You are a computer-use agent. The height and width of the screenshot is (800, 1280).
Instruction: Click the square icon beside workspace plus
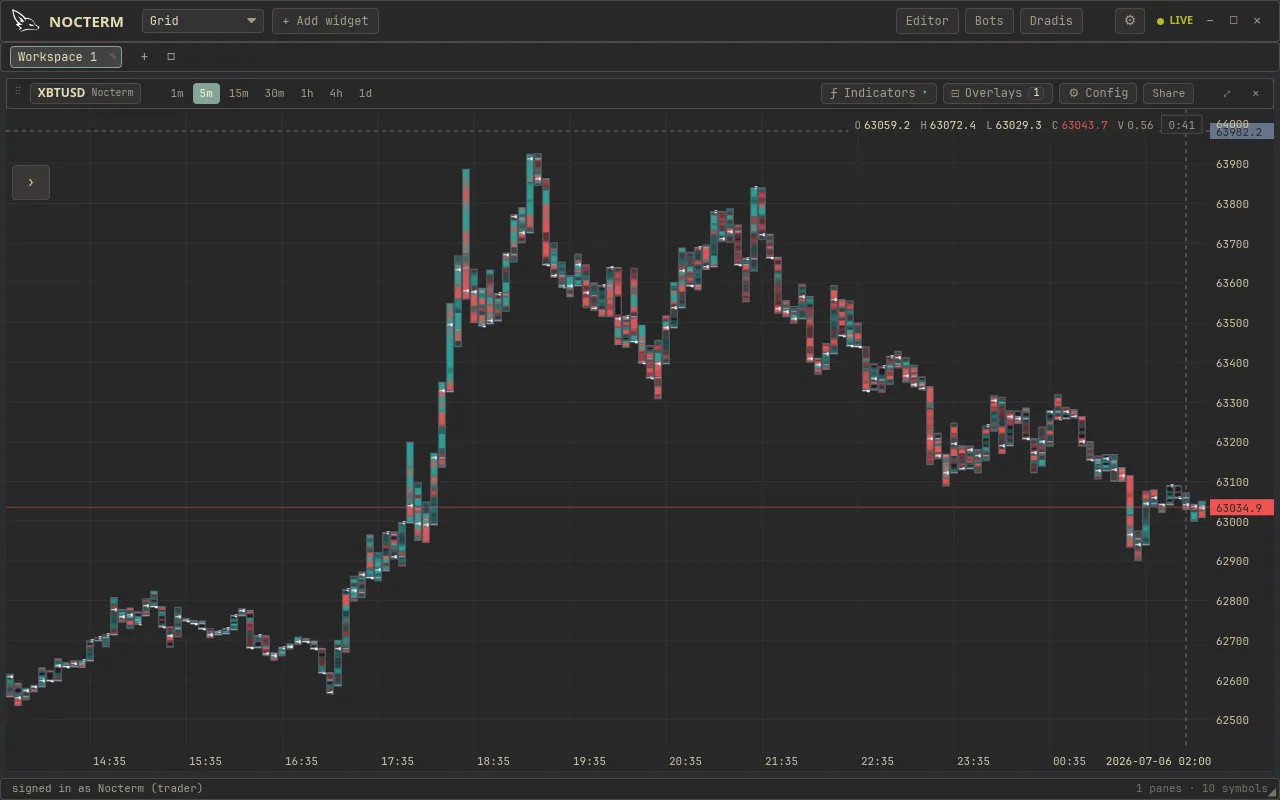click(171, 57)
